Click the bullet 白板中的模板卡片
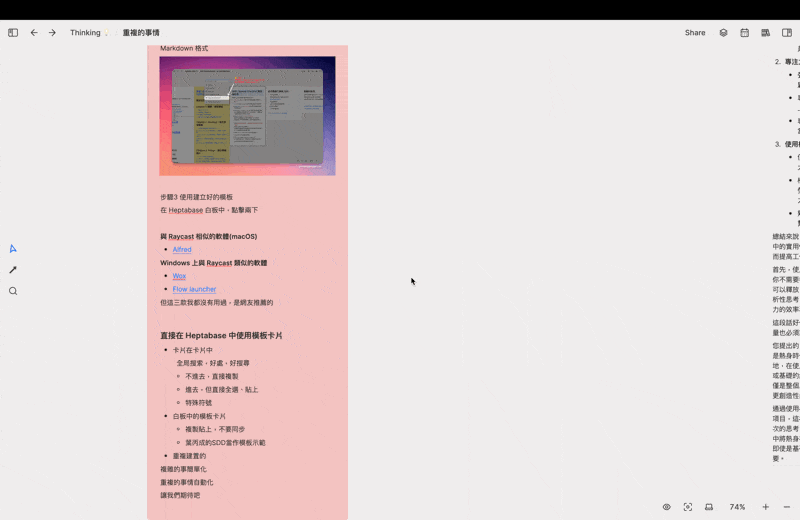The height and width of the screenshot is (520, 800). click(199, 416)
